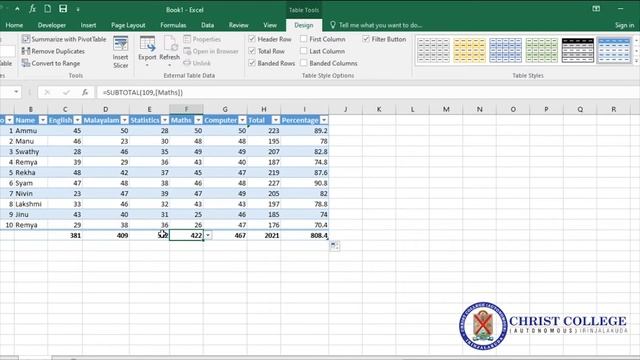
Task: Select cell with name Lakshmi
Action: (31, 204)
